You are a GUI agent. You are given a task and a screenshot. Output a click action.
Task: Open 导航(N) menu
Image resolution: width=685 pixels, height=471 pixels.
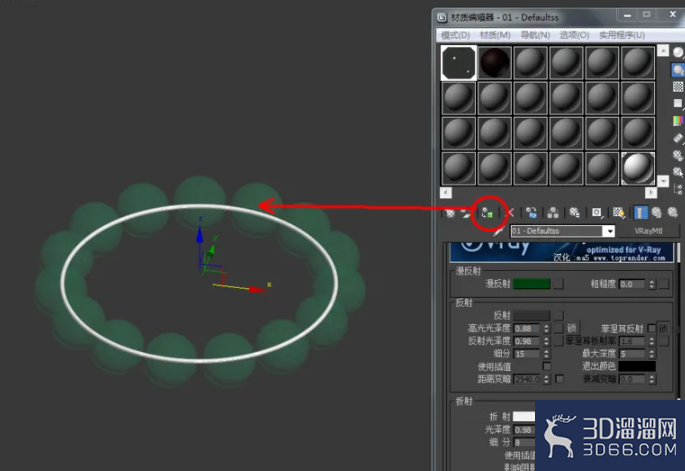(535, 35)
